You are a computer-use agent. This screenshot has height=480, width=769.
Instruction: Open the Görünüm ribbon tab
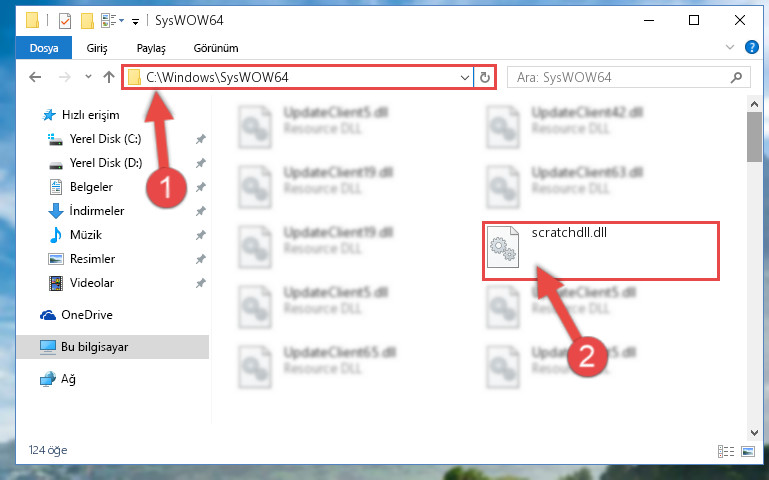[x=216, y=48]
